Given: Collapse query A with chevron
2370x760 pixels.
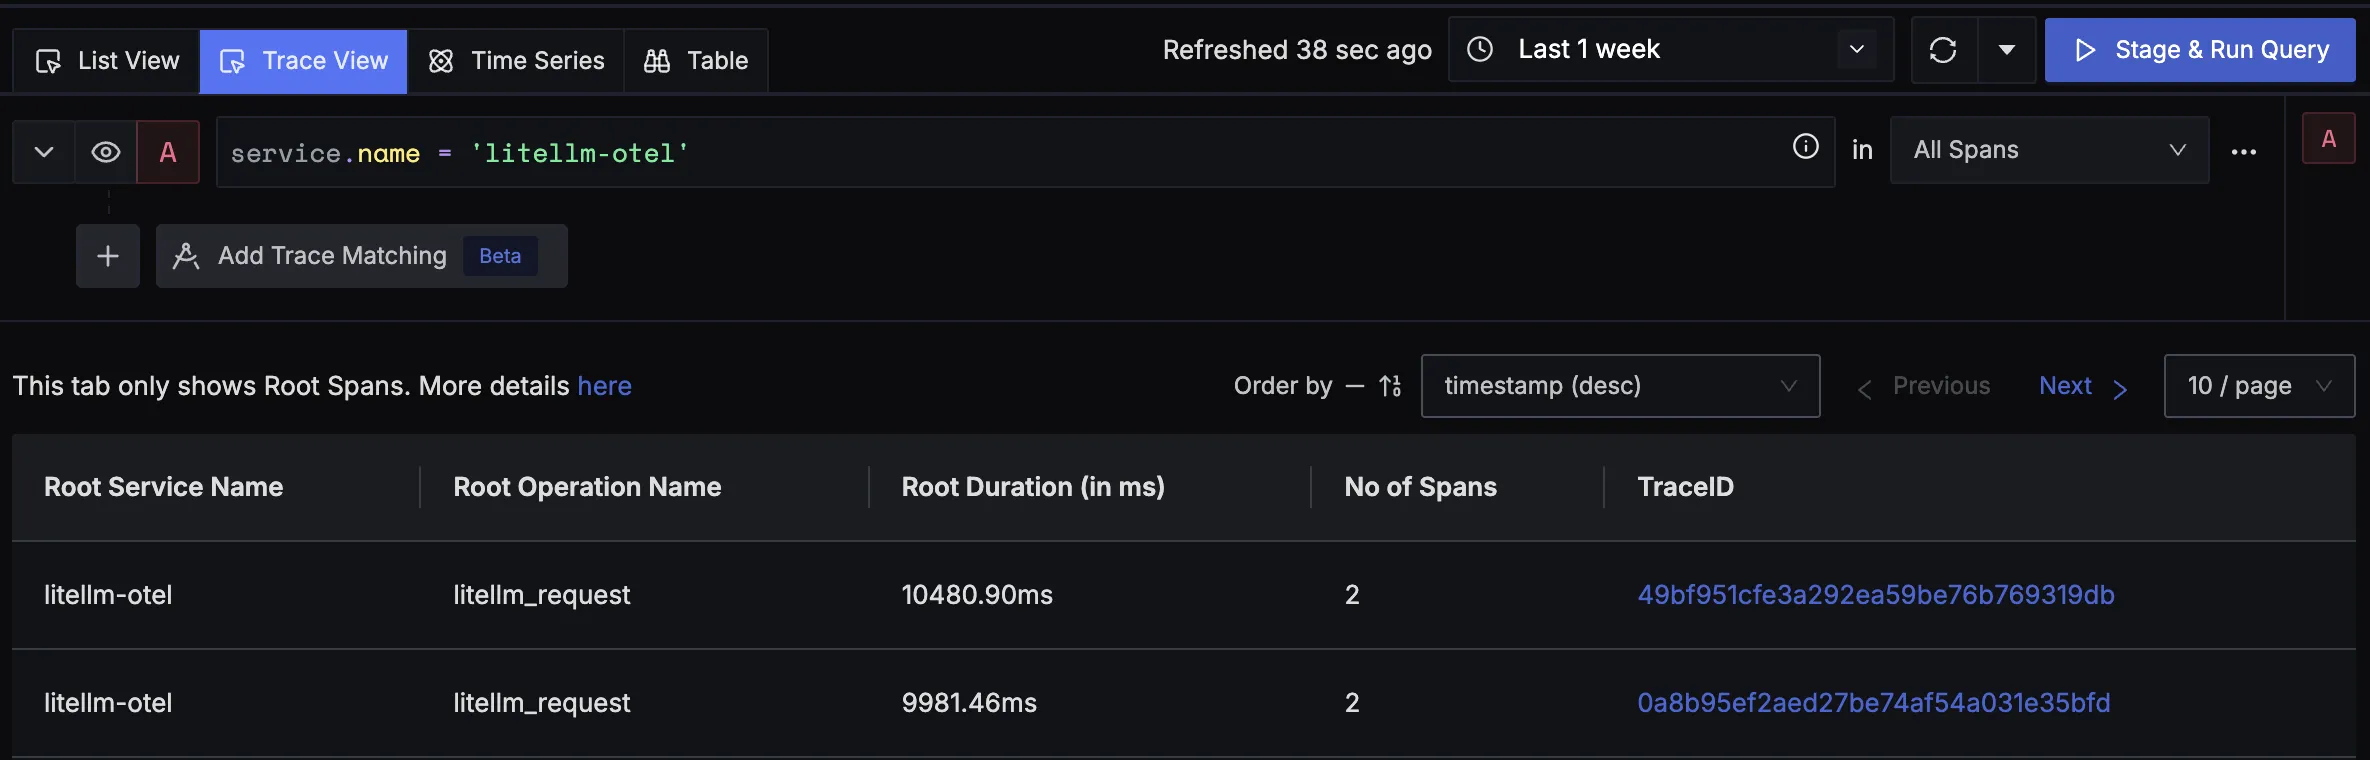Looking at the screenshot, I should click(44, 152).
